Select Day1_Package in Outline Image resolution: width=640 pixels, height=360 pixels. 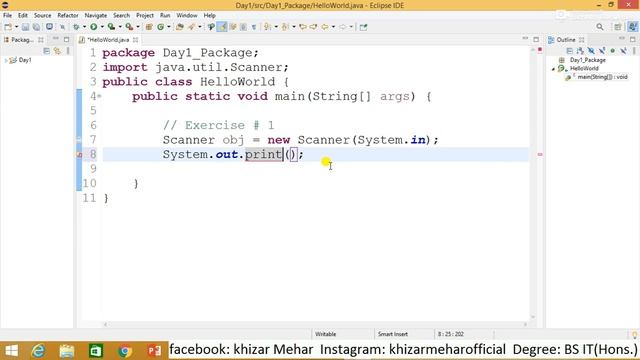click(x=587, y=60)
